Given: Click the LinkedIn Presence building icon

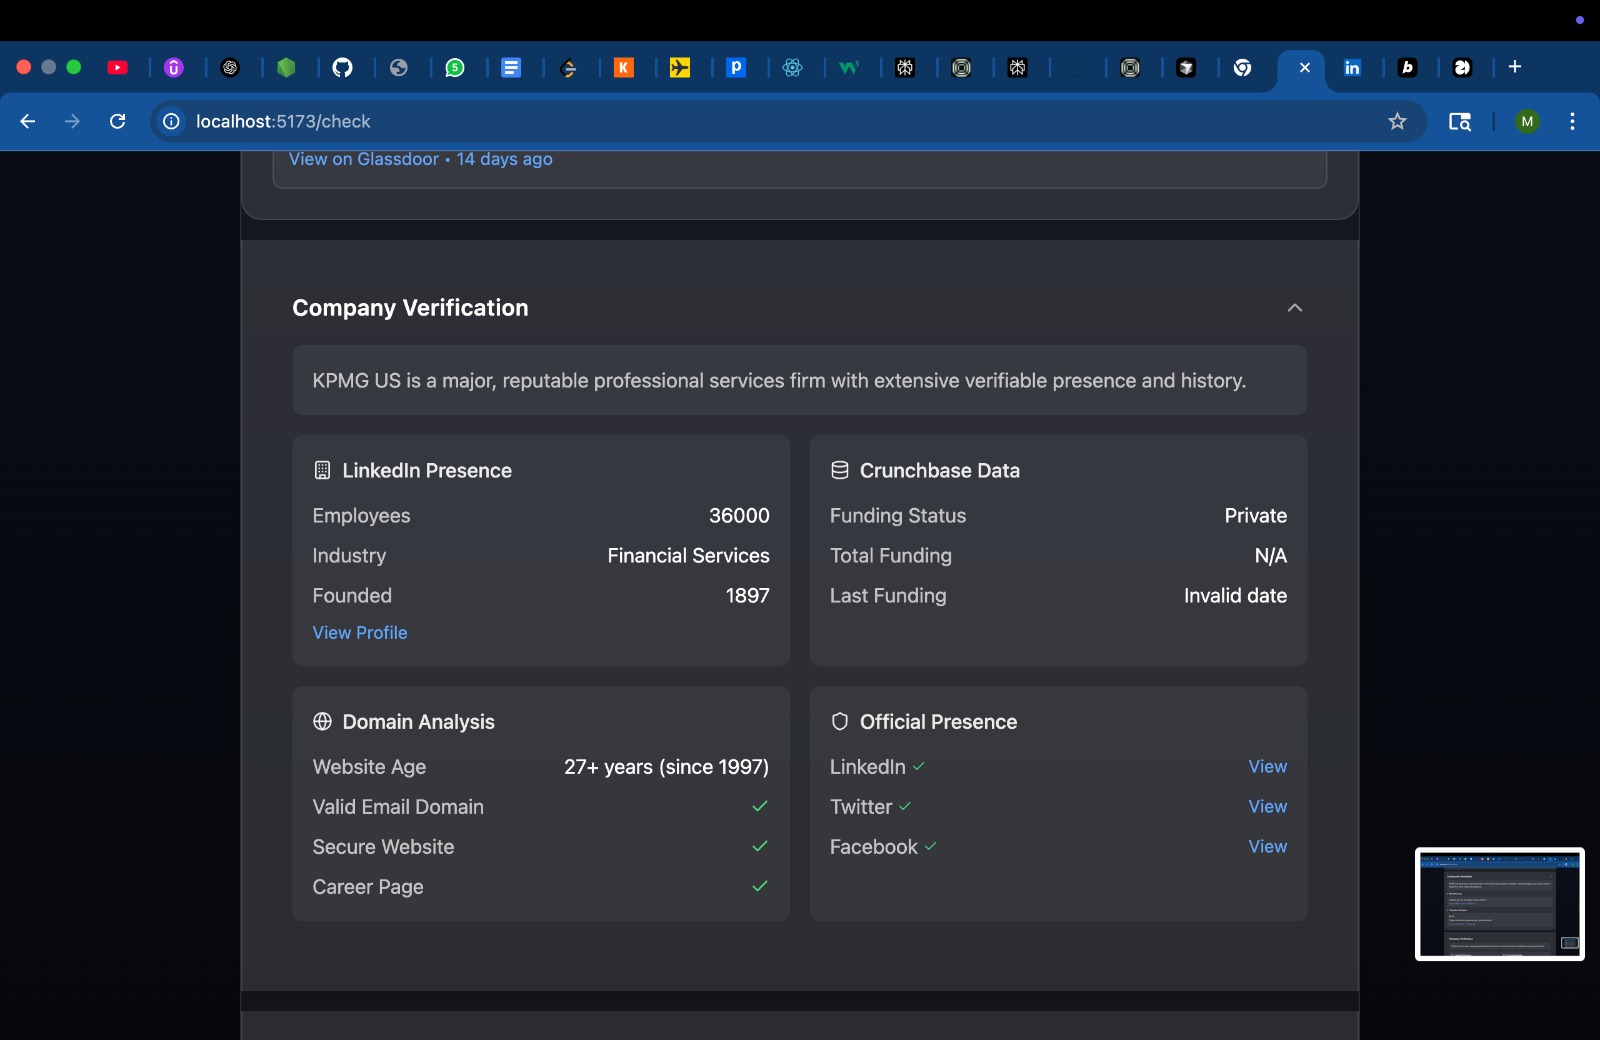Looking at the screenshot, I should point(322,470).
